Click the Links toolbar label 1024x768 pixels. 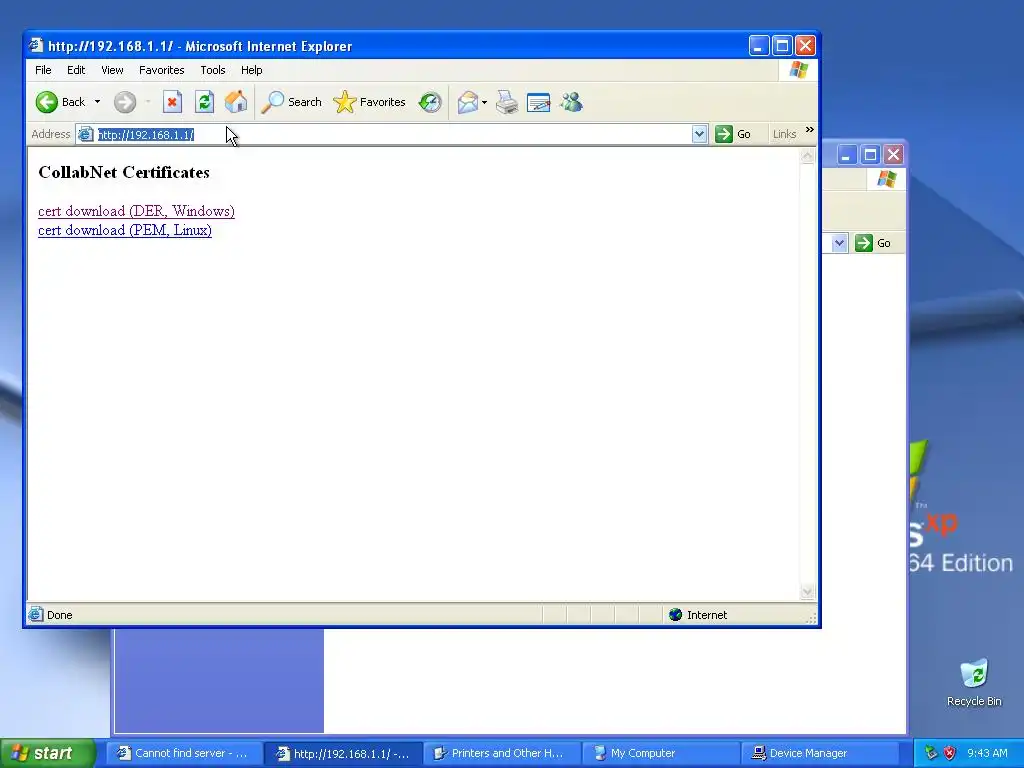coord(784,134)
